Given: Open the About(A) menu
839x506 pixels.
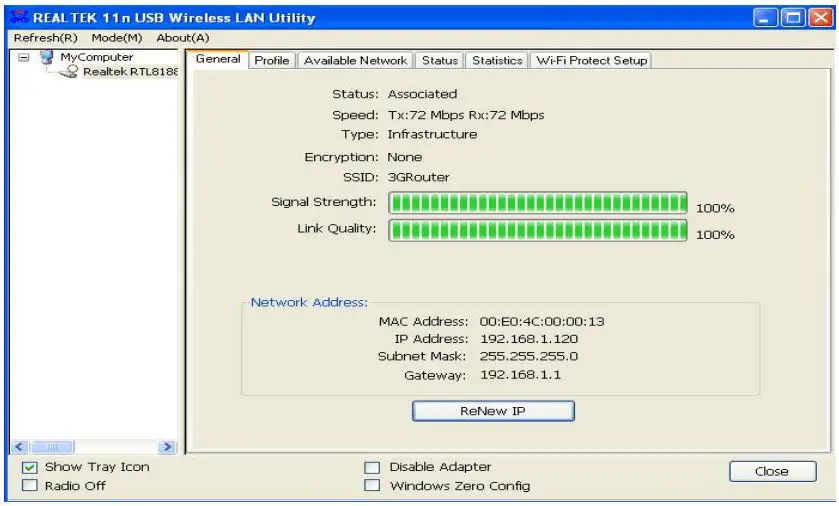Looking at the screenshot, I should point(182,38).
